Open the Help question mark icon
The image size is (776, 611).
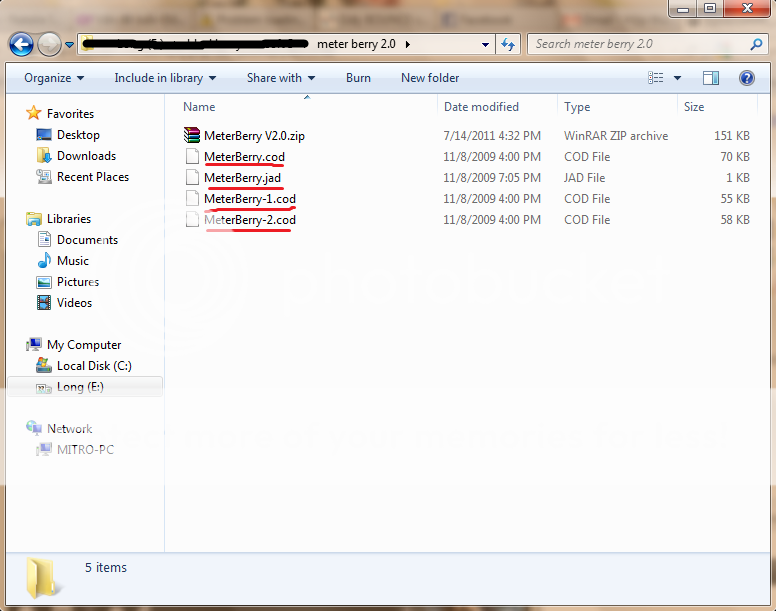[x=746, y=78]
